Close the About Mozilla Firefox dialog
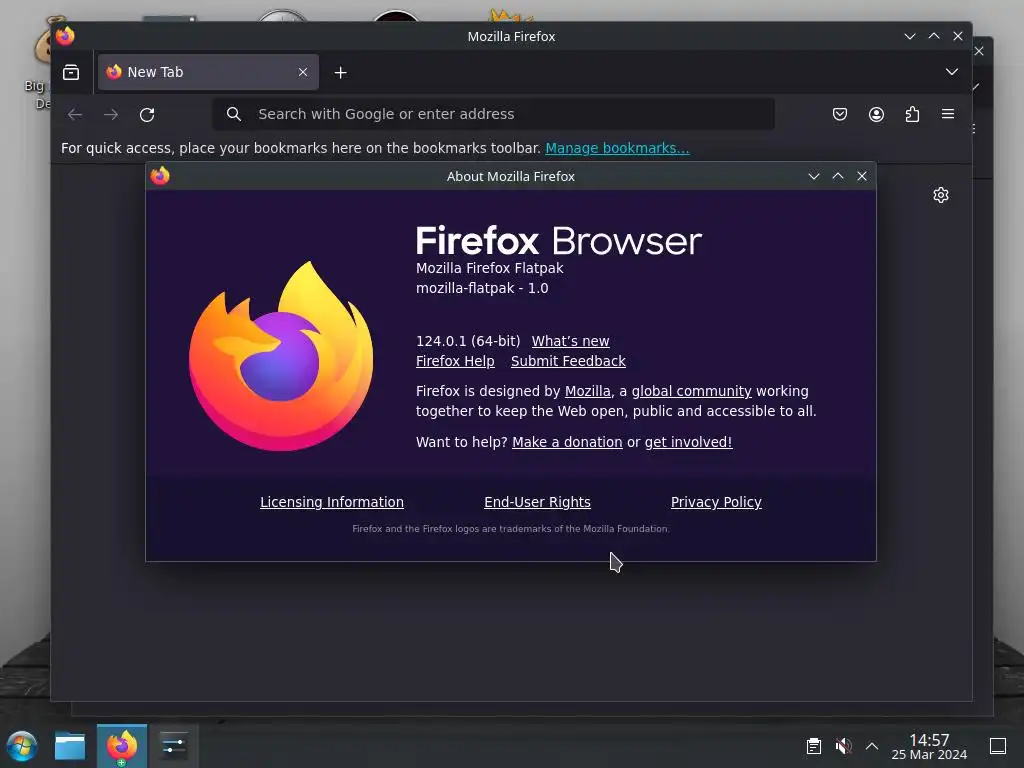 862,176
